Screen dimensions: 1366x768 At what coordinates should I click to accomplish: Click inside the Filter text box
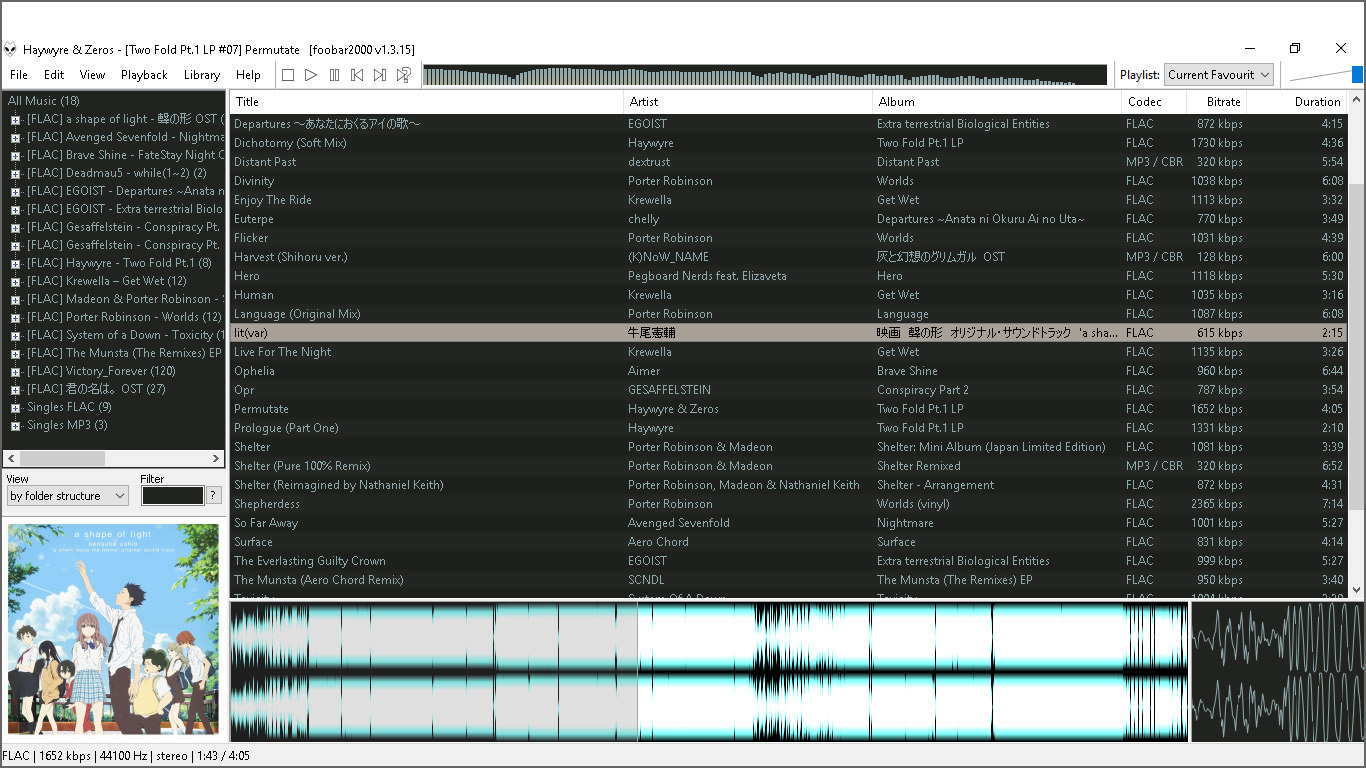172,494
